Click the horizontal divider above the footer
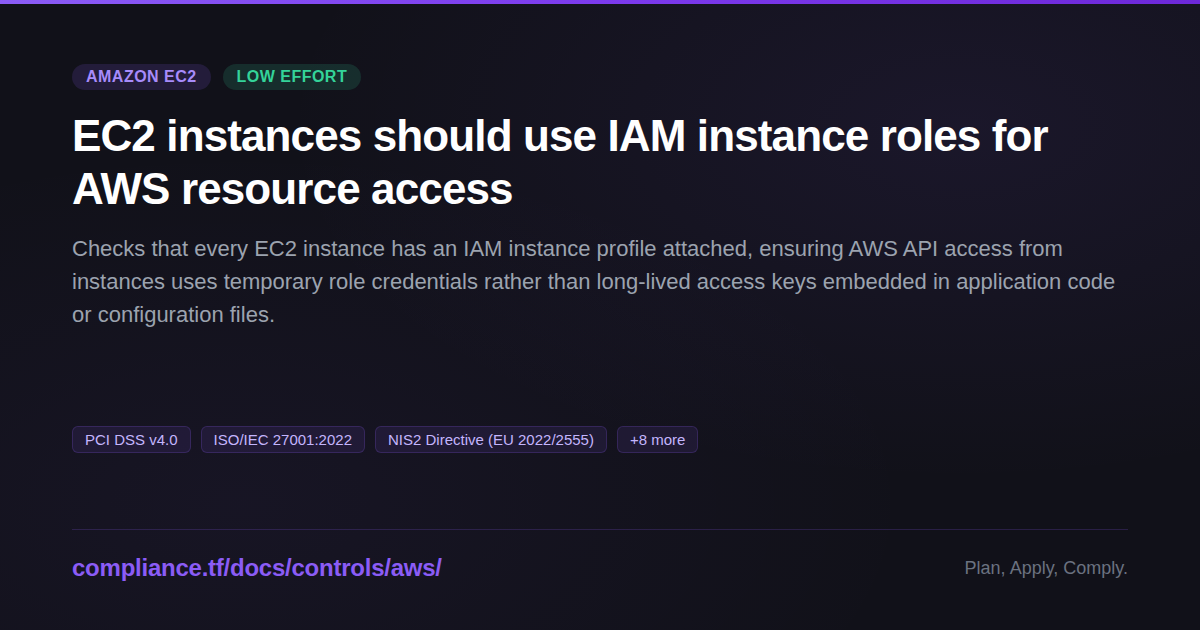1200x630 pixels. 600,529
